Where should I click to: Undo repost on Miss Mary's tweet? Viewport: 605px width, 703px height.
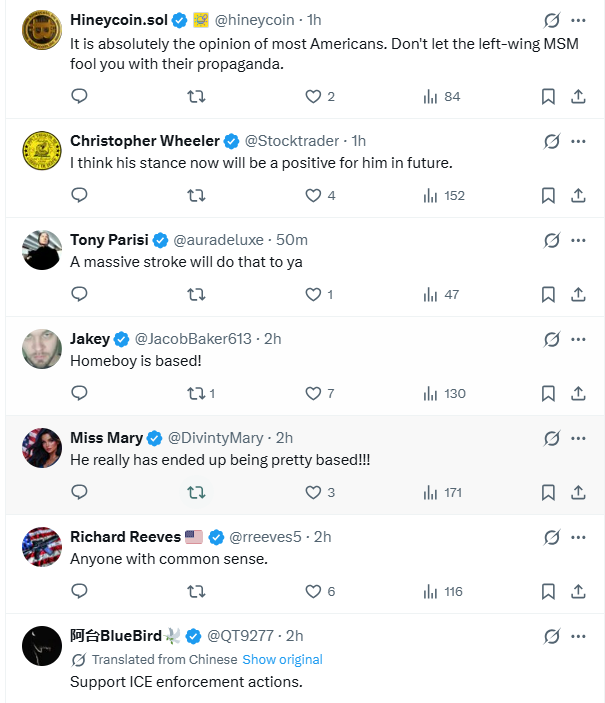tap(197, 492)
